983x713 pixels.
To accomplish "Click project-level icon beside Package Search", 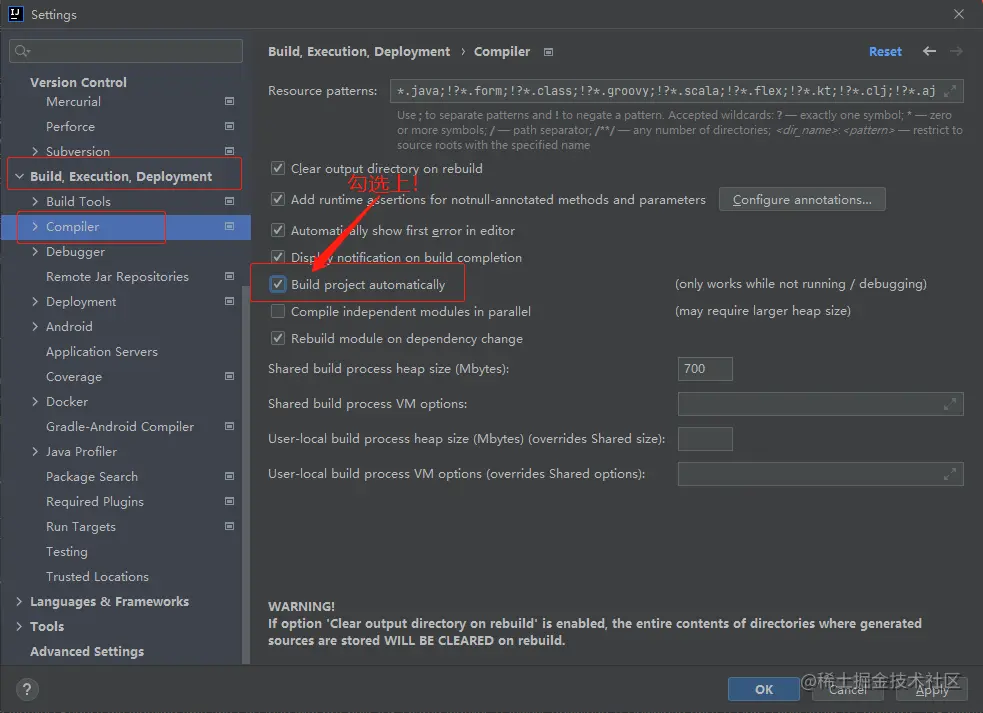I will click(x=229, y=477).
